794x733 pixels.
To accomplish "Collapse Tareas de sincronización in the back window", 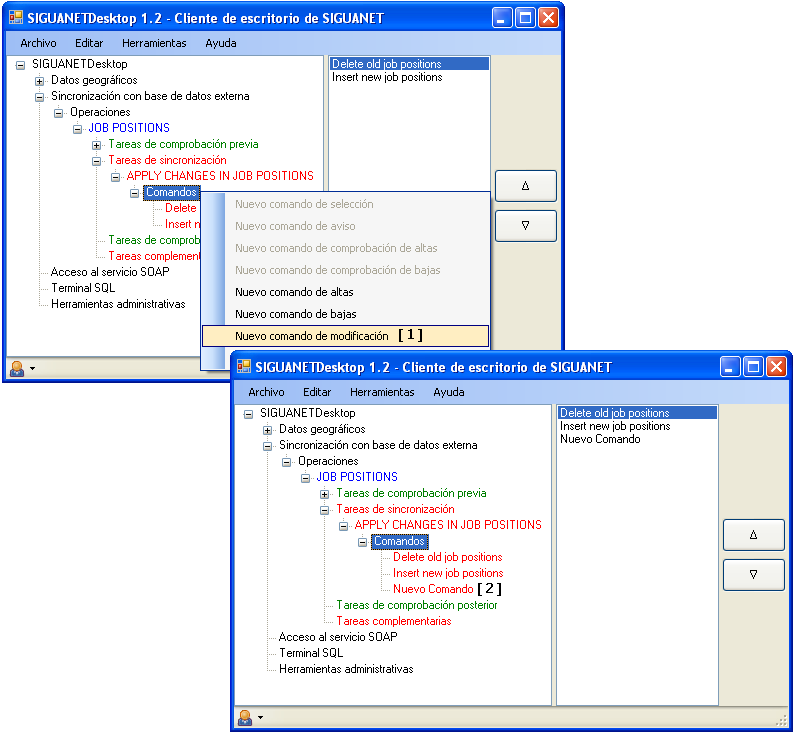I will click(x=96, y=161).
